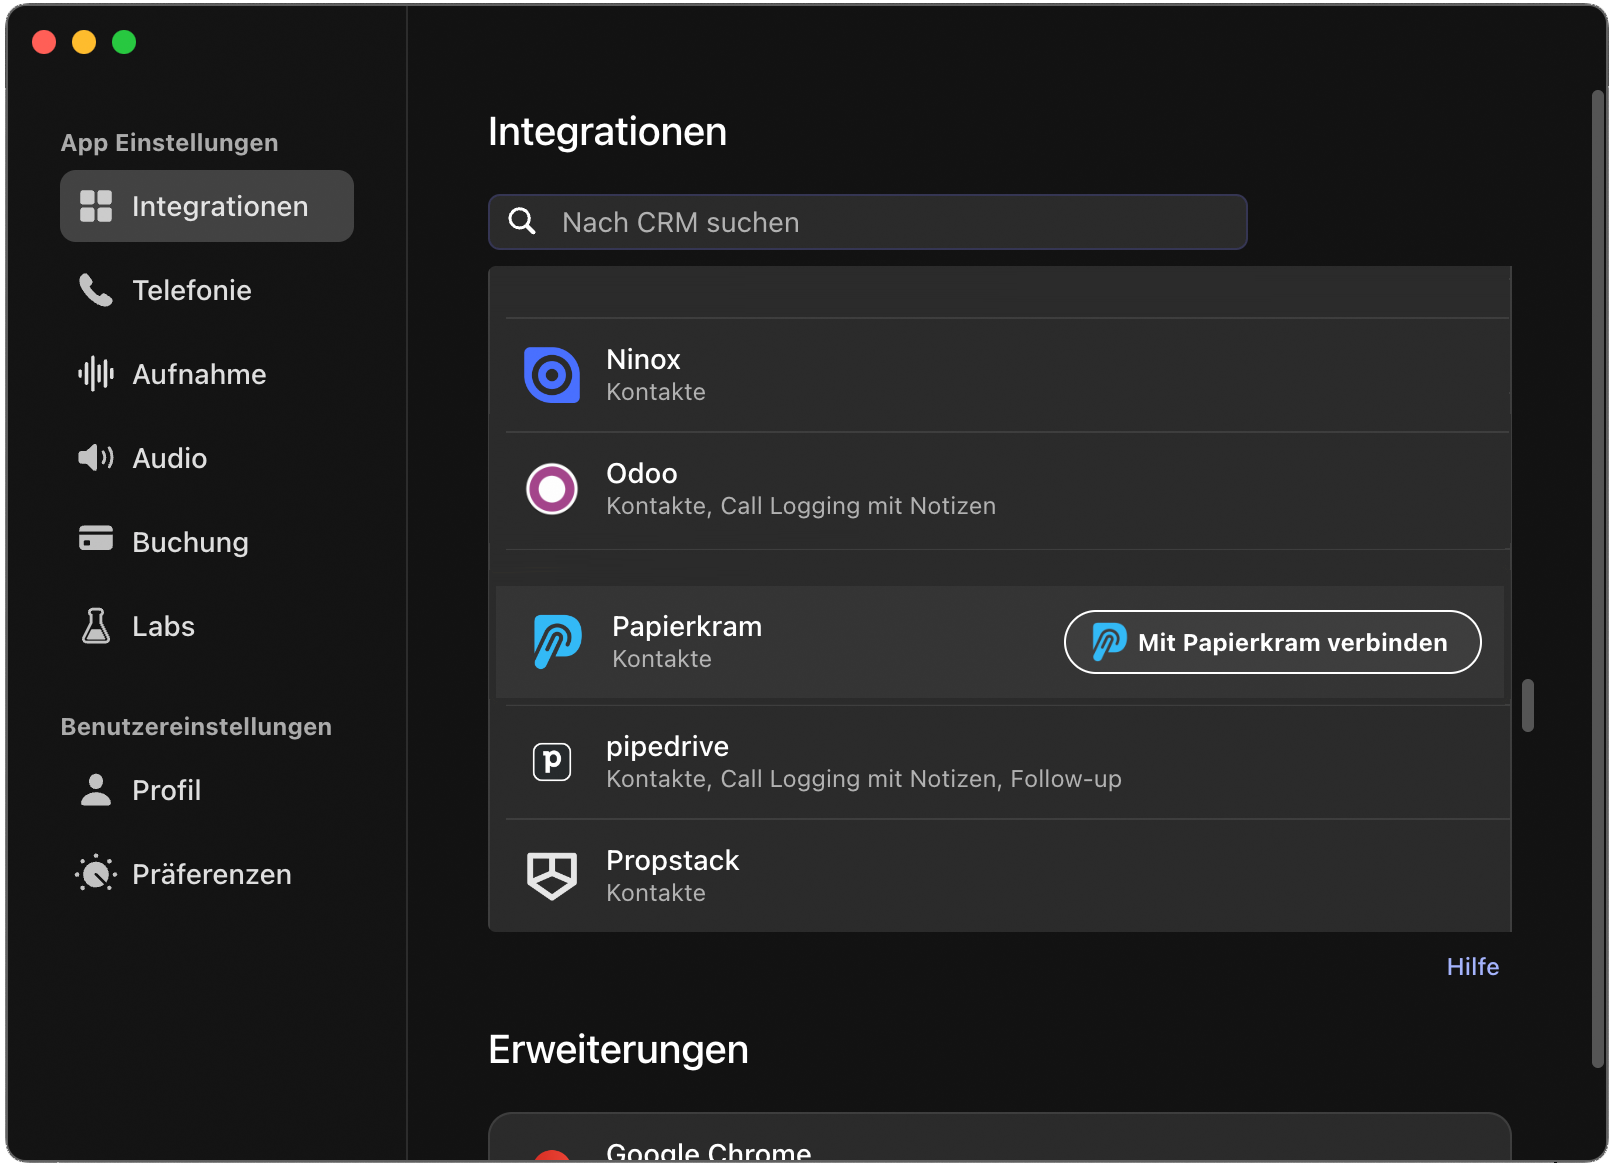Go to the Audio settings

tap(207, 458)
